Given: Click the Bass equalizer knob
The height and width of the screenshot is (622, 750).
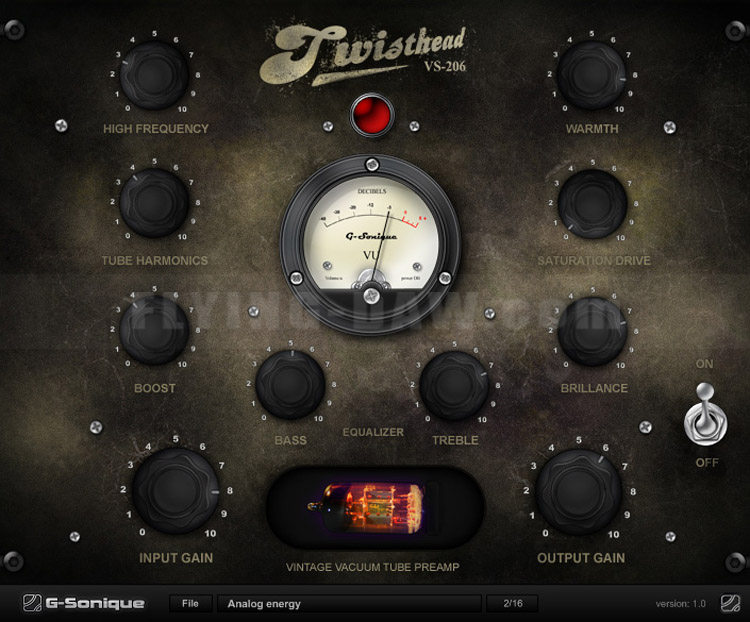Looking at the screenshot, I should coord(290,385).
